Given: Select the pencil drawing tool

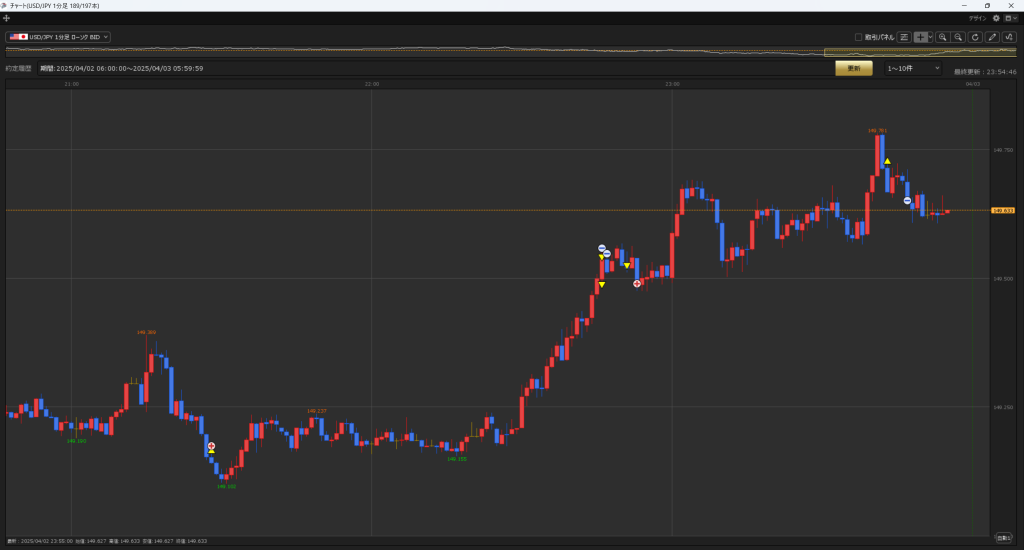Looking at the screenshot, I should [x=992, y=37].
